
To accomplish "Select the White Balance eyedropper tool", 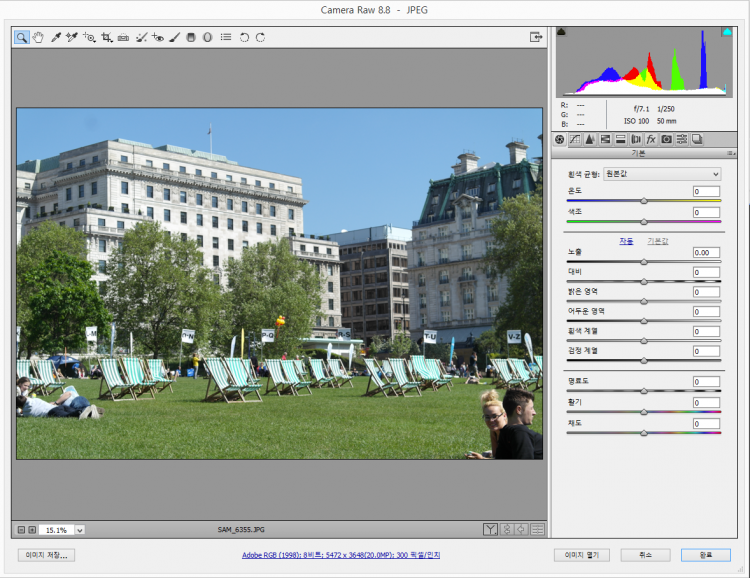I will point(56,37).
